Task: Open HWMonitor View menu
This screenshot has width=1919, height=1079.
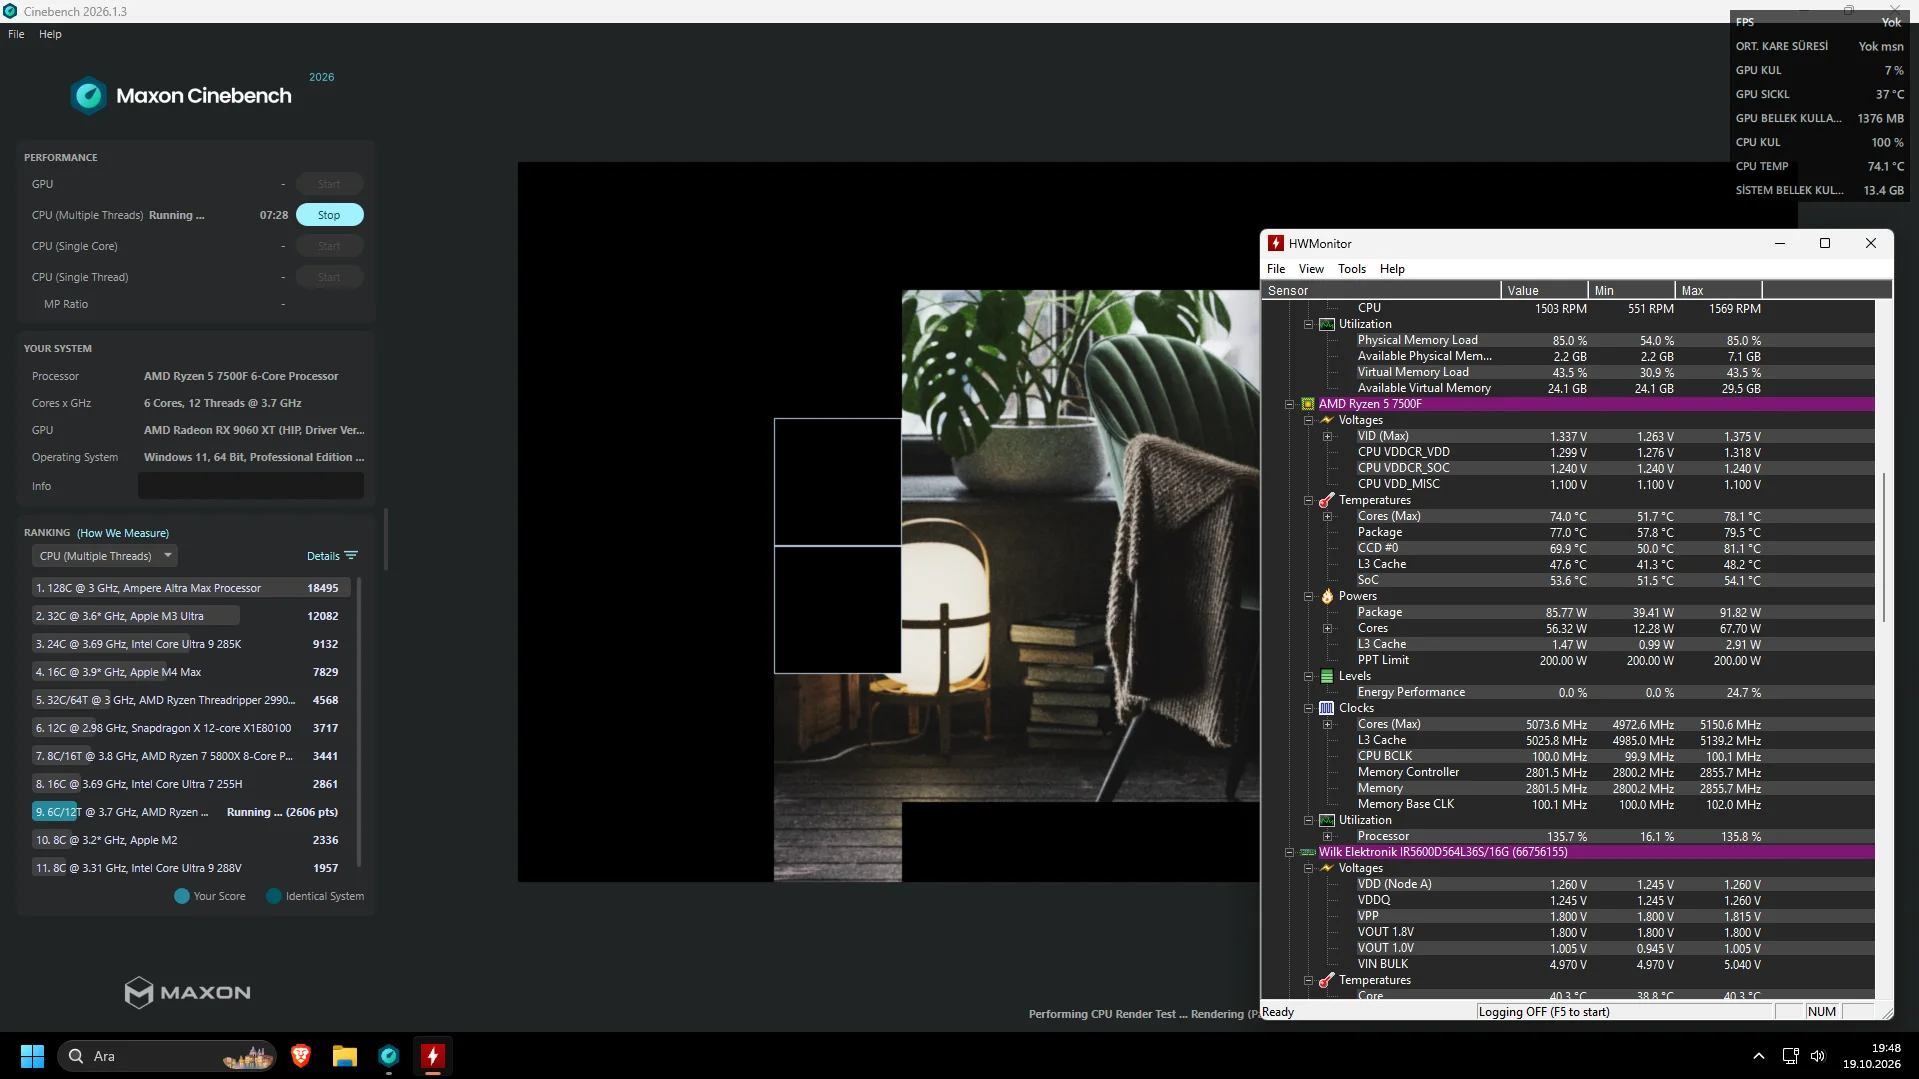Action: pyautogui.click(x=1310, y=269)
